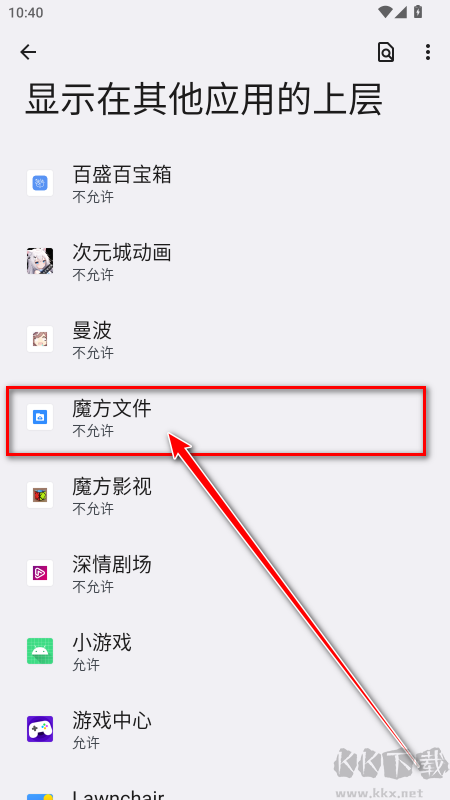Open the three-dot overflow menu
The height and width of the screenshot is (800, 450).
[428, 52]
